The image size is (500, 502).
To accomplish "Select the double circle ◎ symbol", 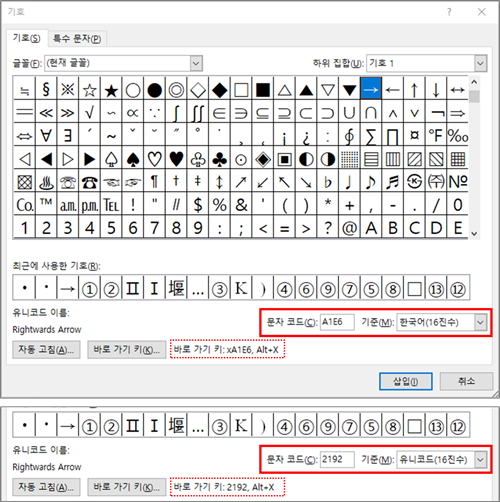I will (176, 89).
